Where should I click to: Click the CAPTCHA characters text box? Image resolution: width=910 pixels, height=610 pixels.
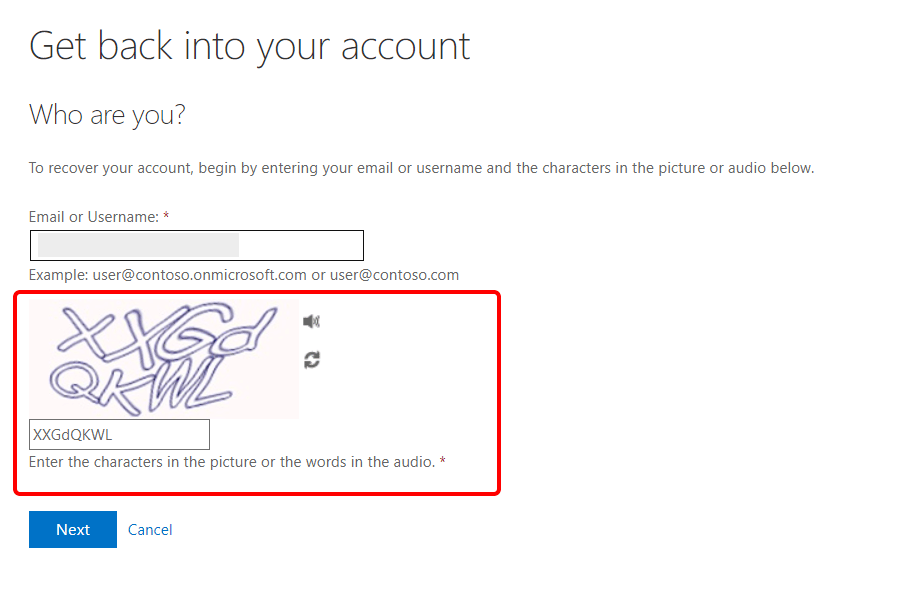tap(119, 435)
